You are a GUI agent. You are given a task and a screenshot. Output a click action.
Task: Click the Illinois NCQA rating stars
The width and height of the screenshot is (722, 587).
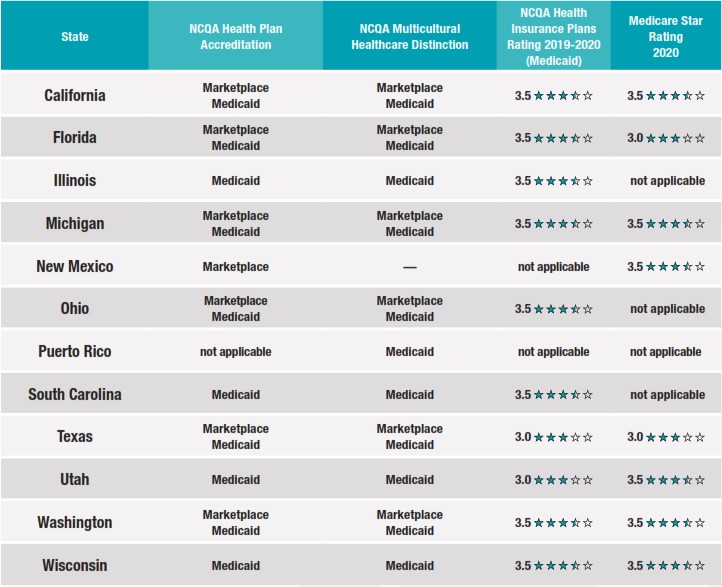click(564, 181)
